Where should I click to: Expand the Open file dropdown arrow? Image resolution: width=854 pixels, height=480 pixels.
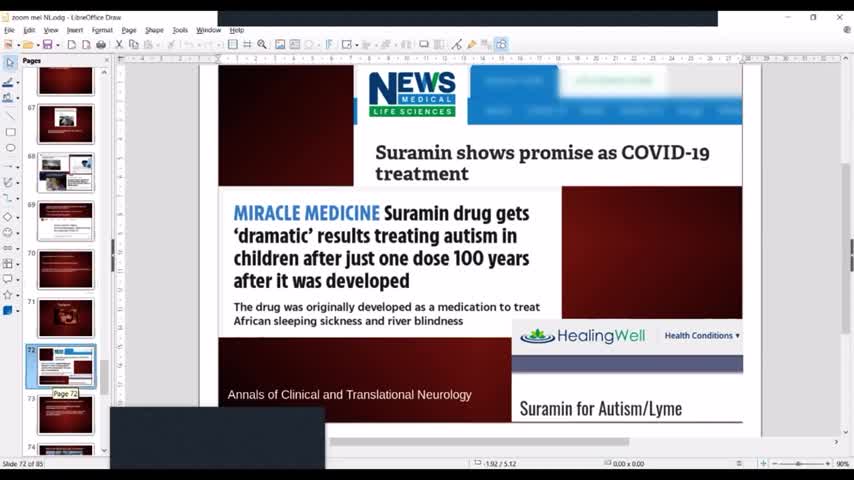(x=38, y=45)
